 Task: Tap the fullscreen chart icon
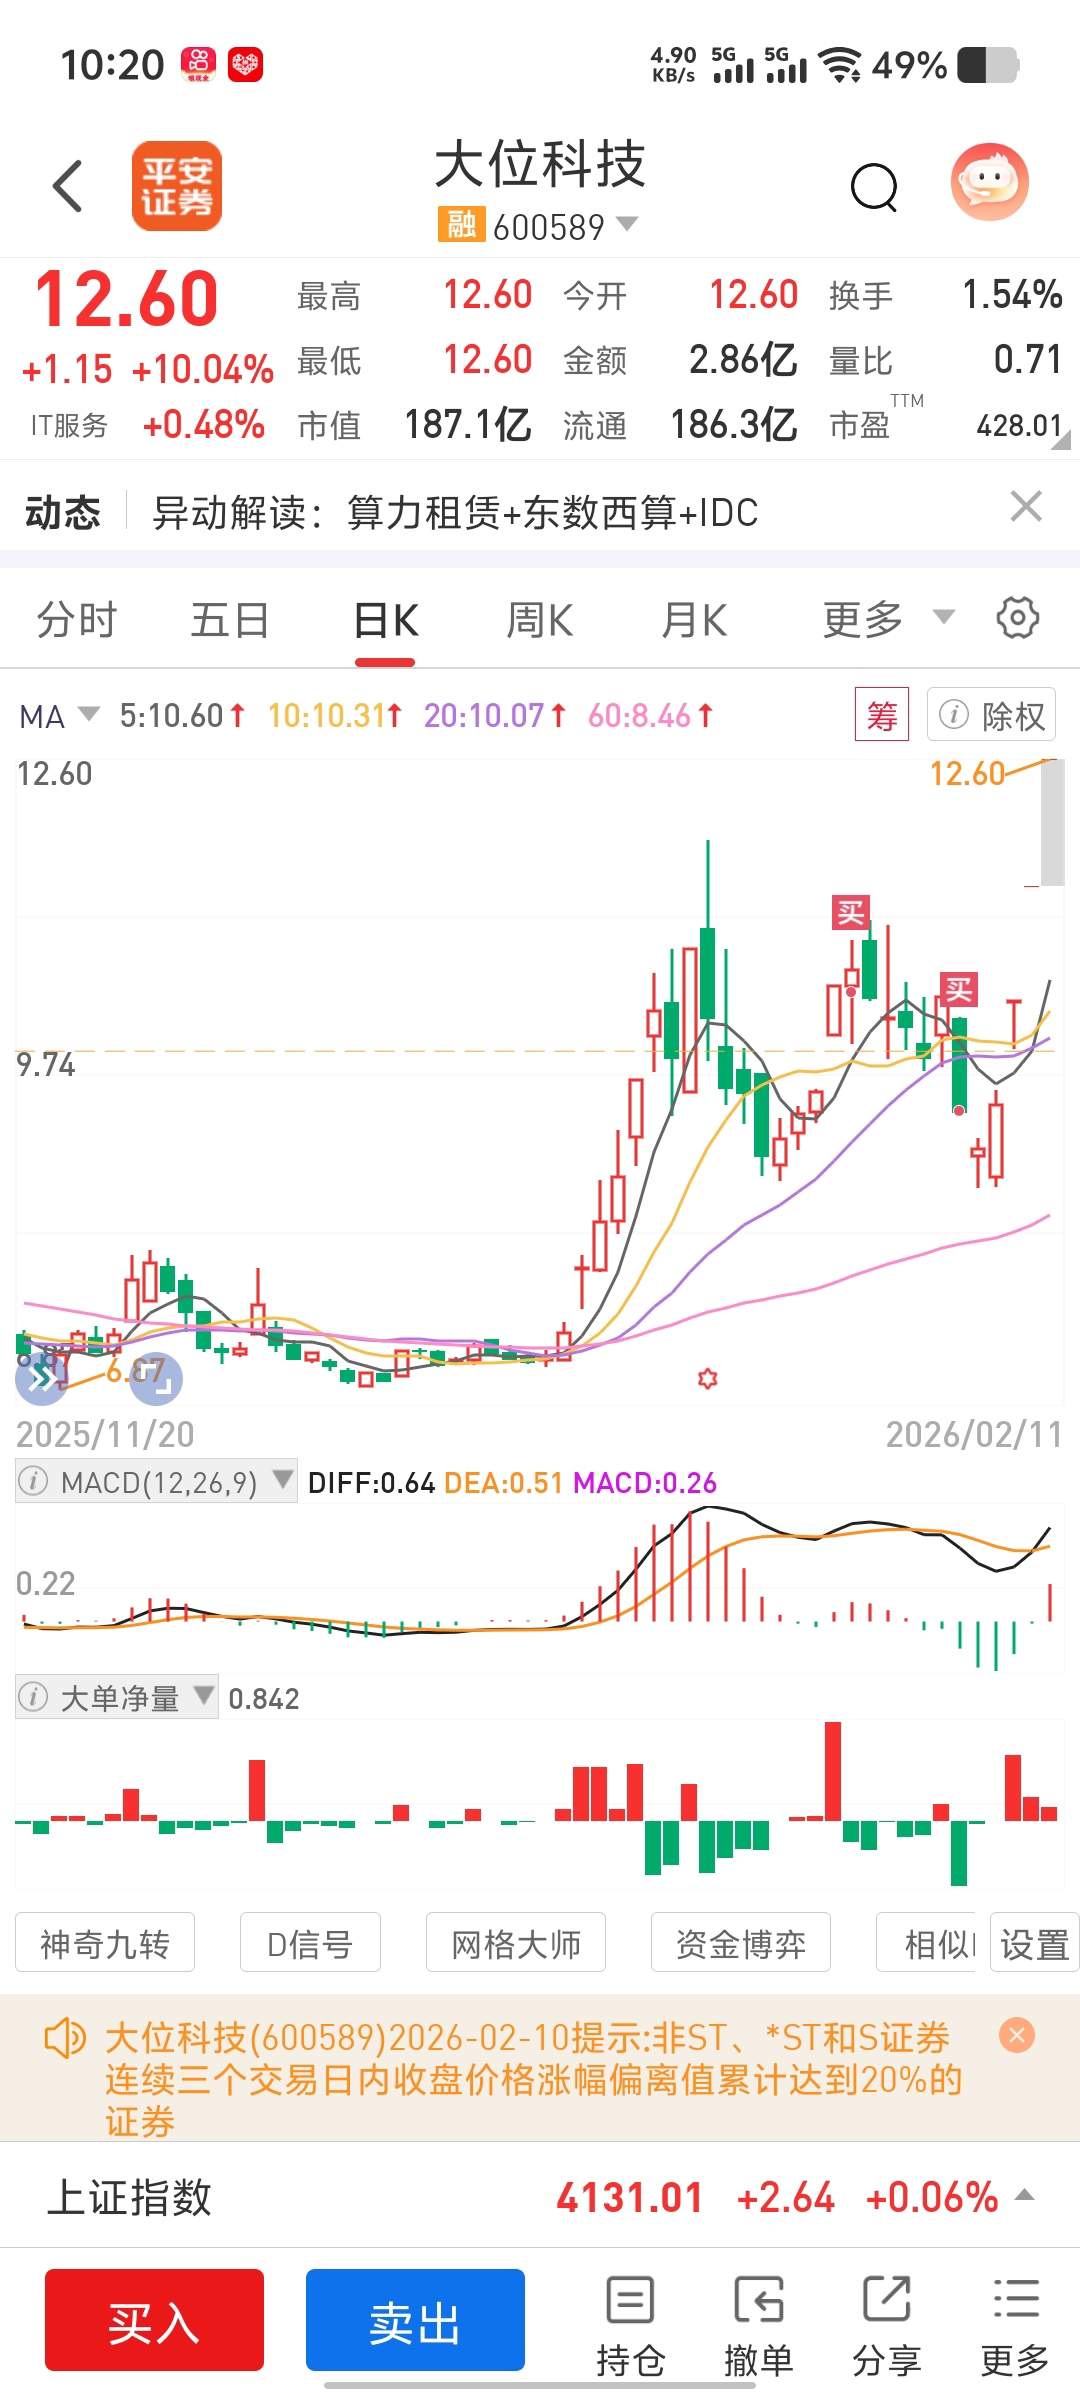click(158, 1380)
